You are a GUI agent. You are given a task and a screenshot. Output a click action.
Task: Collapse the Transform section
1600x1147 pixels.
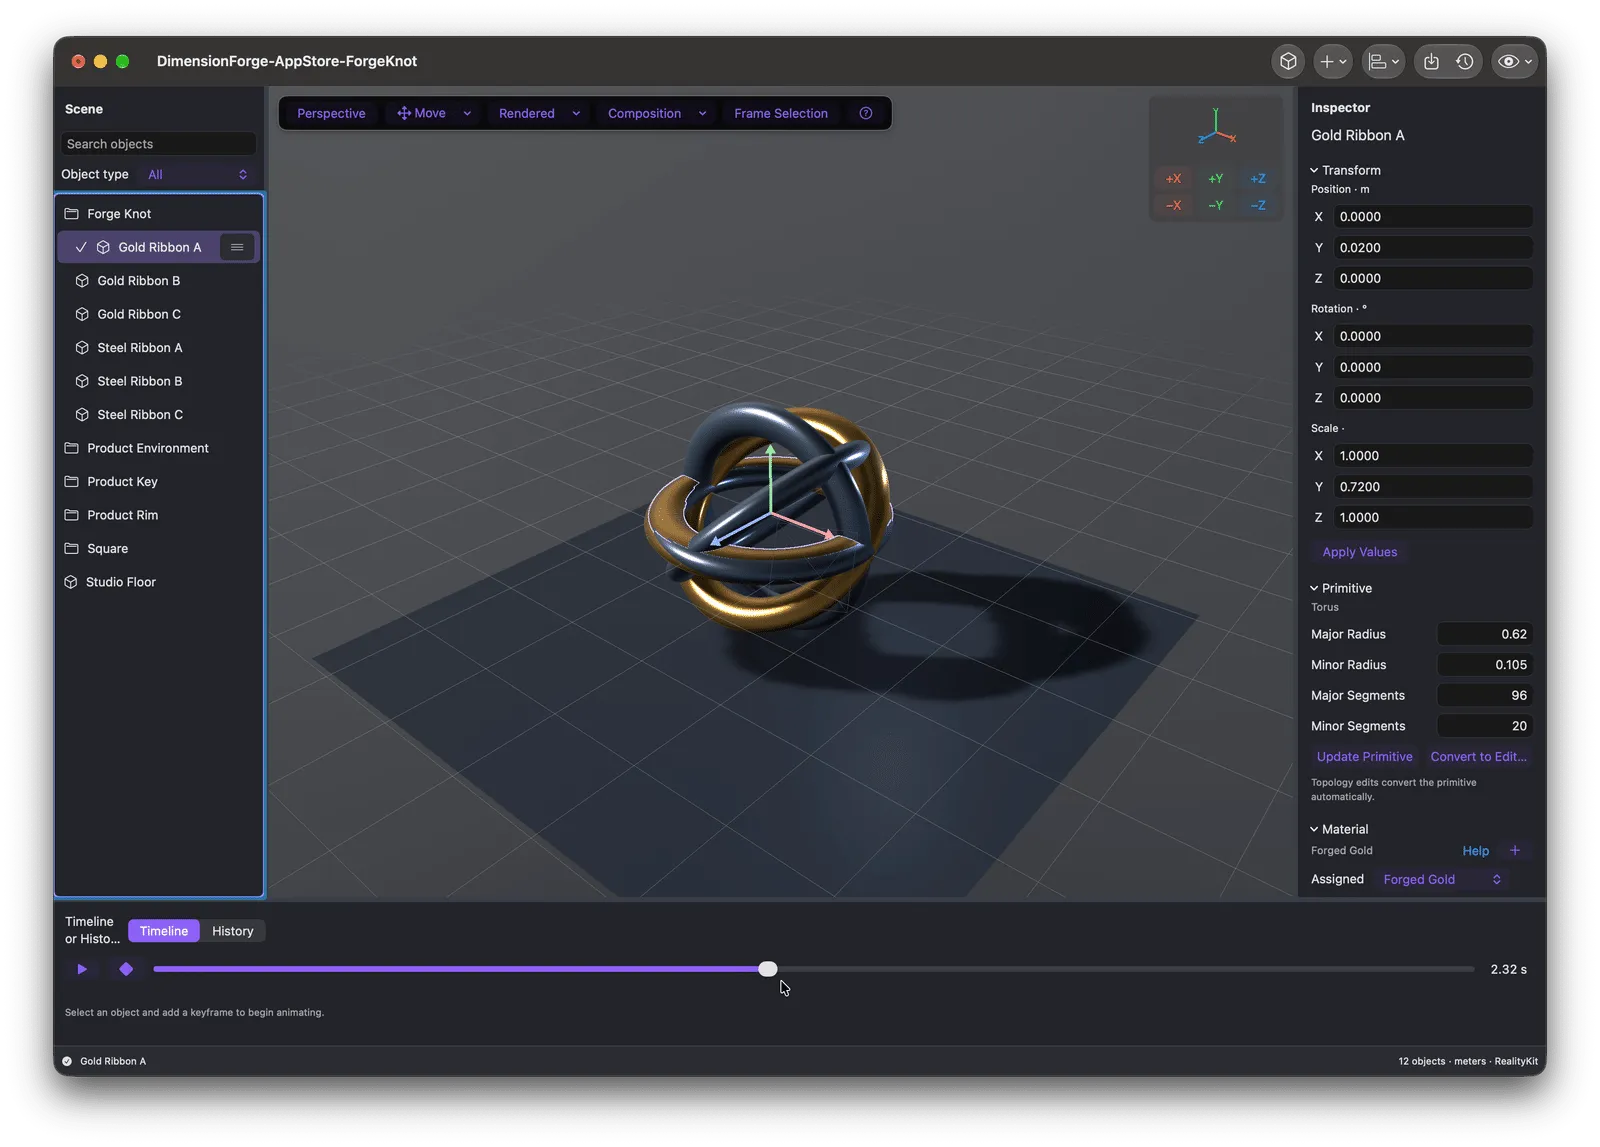tap(1314, 170)
